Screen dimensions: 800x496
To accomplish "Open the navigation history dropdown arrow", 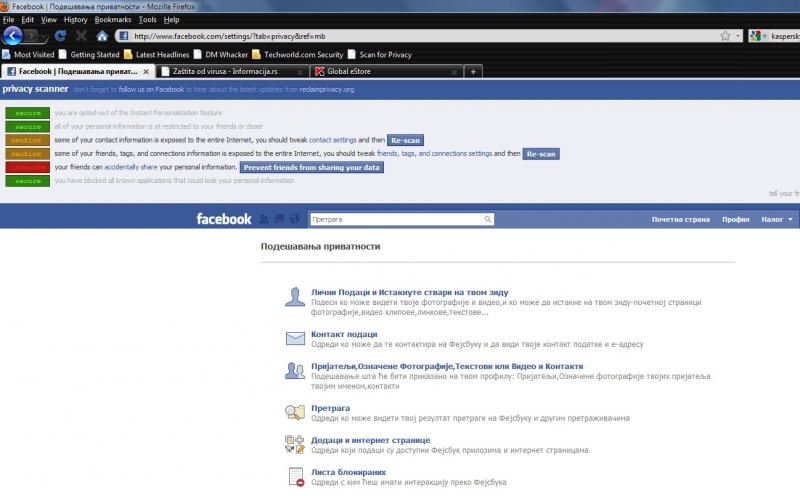I will [44, 36].
